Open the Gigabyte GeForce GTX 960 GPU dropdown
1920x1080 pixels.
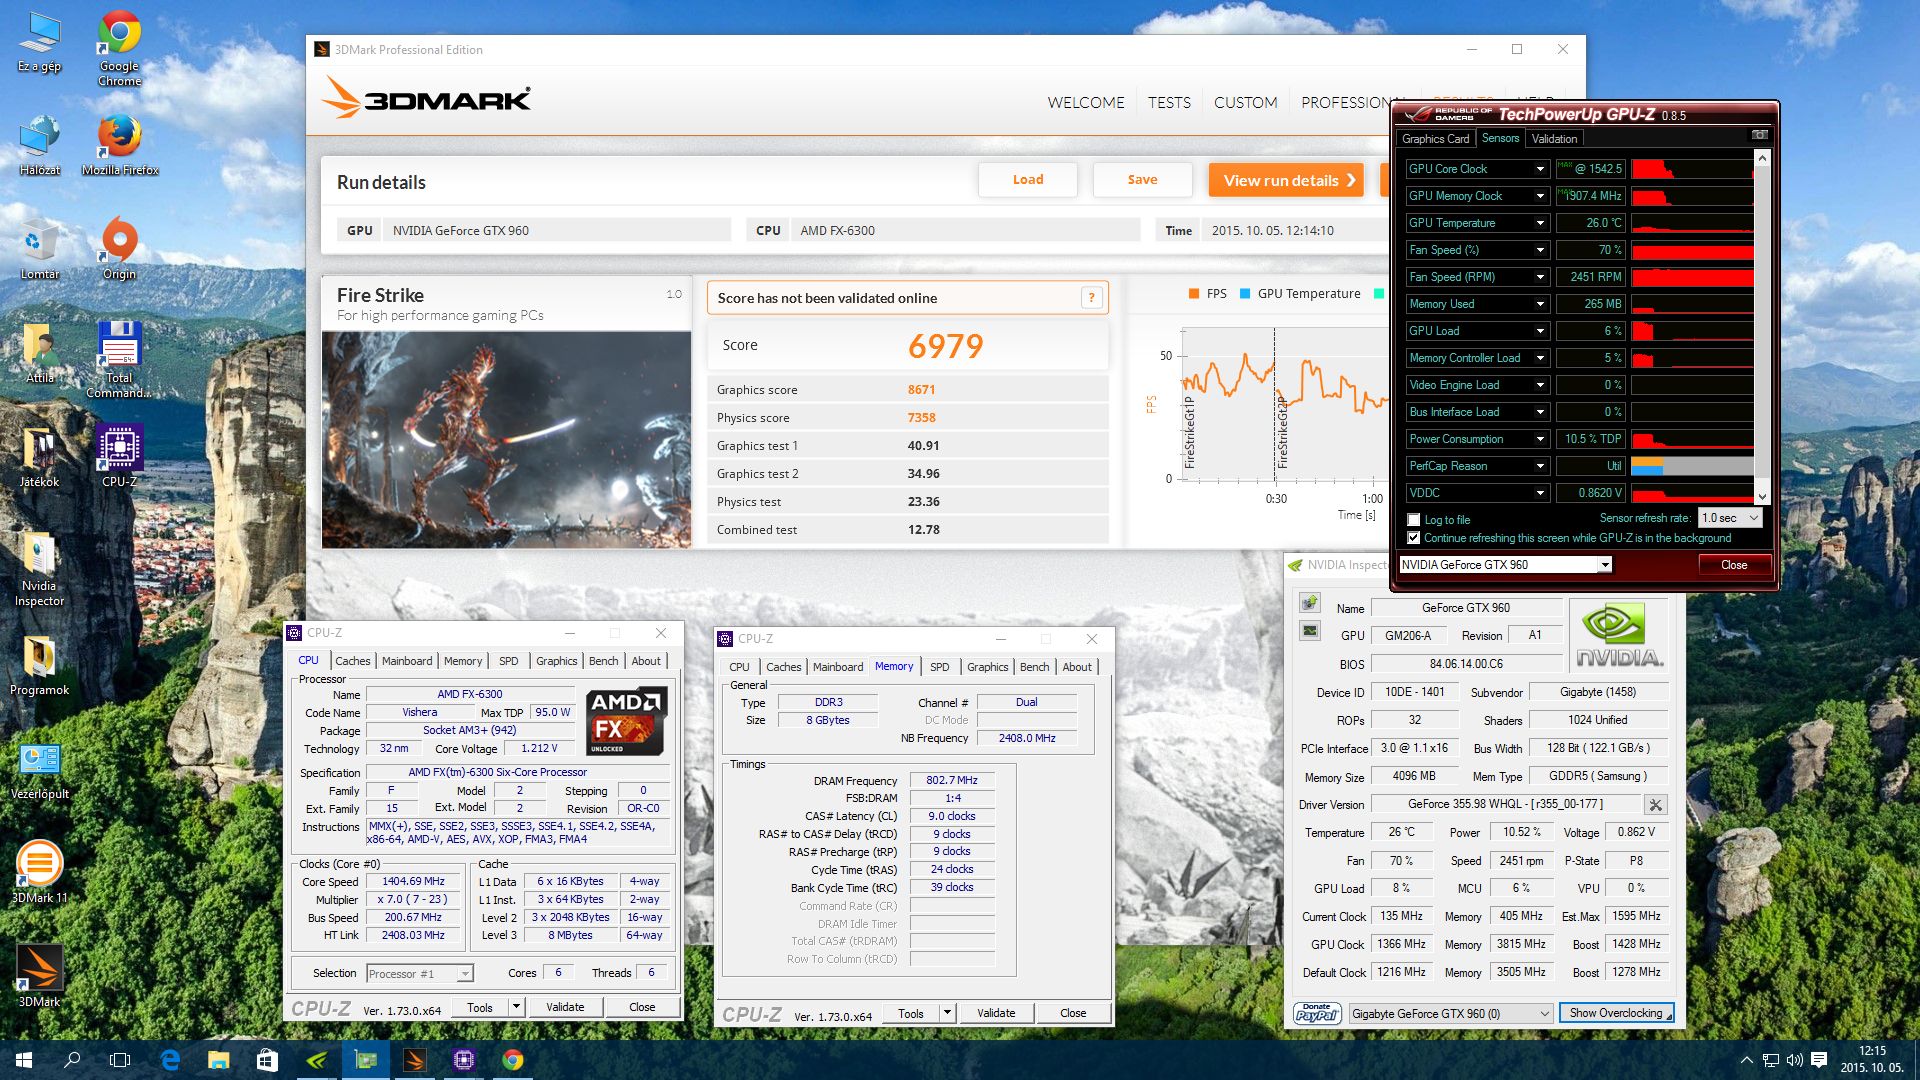click(x=1450, y=1013)
